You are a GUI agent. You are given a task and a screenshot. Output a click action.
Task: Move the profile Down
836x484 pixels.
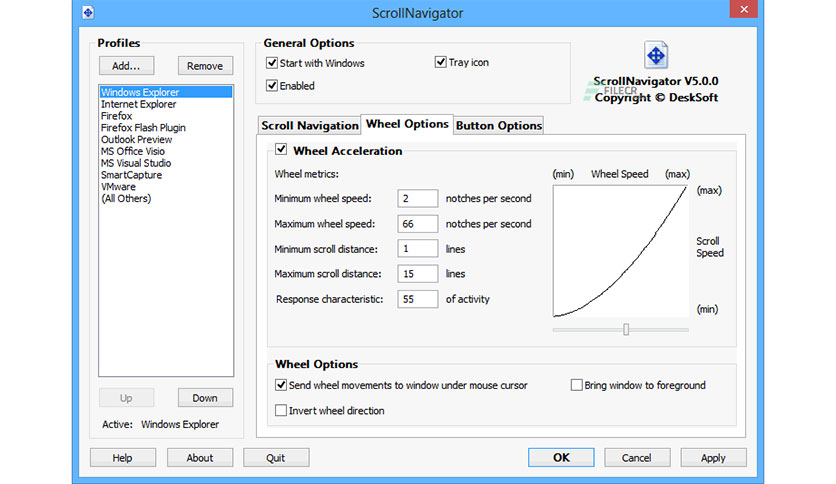pyautogui.click(x=205, y=398)
